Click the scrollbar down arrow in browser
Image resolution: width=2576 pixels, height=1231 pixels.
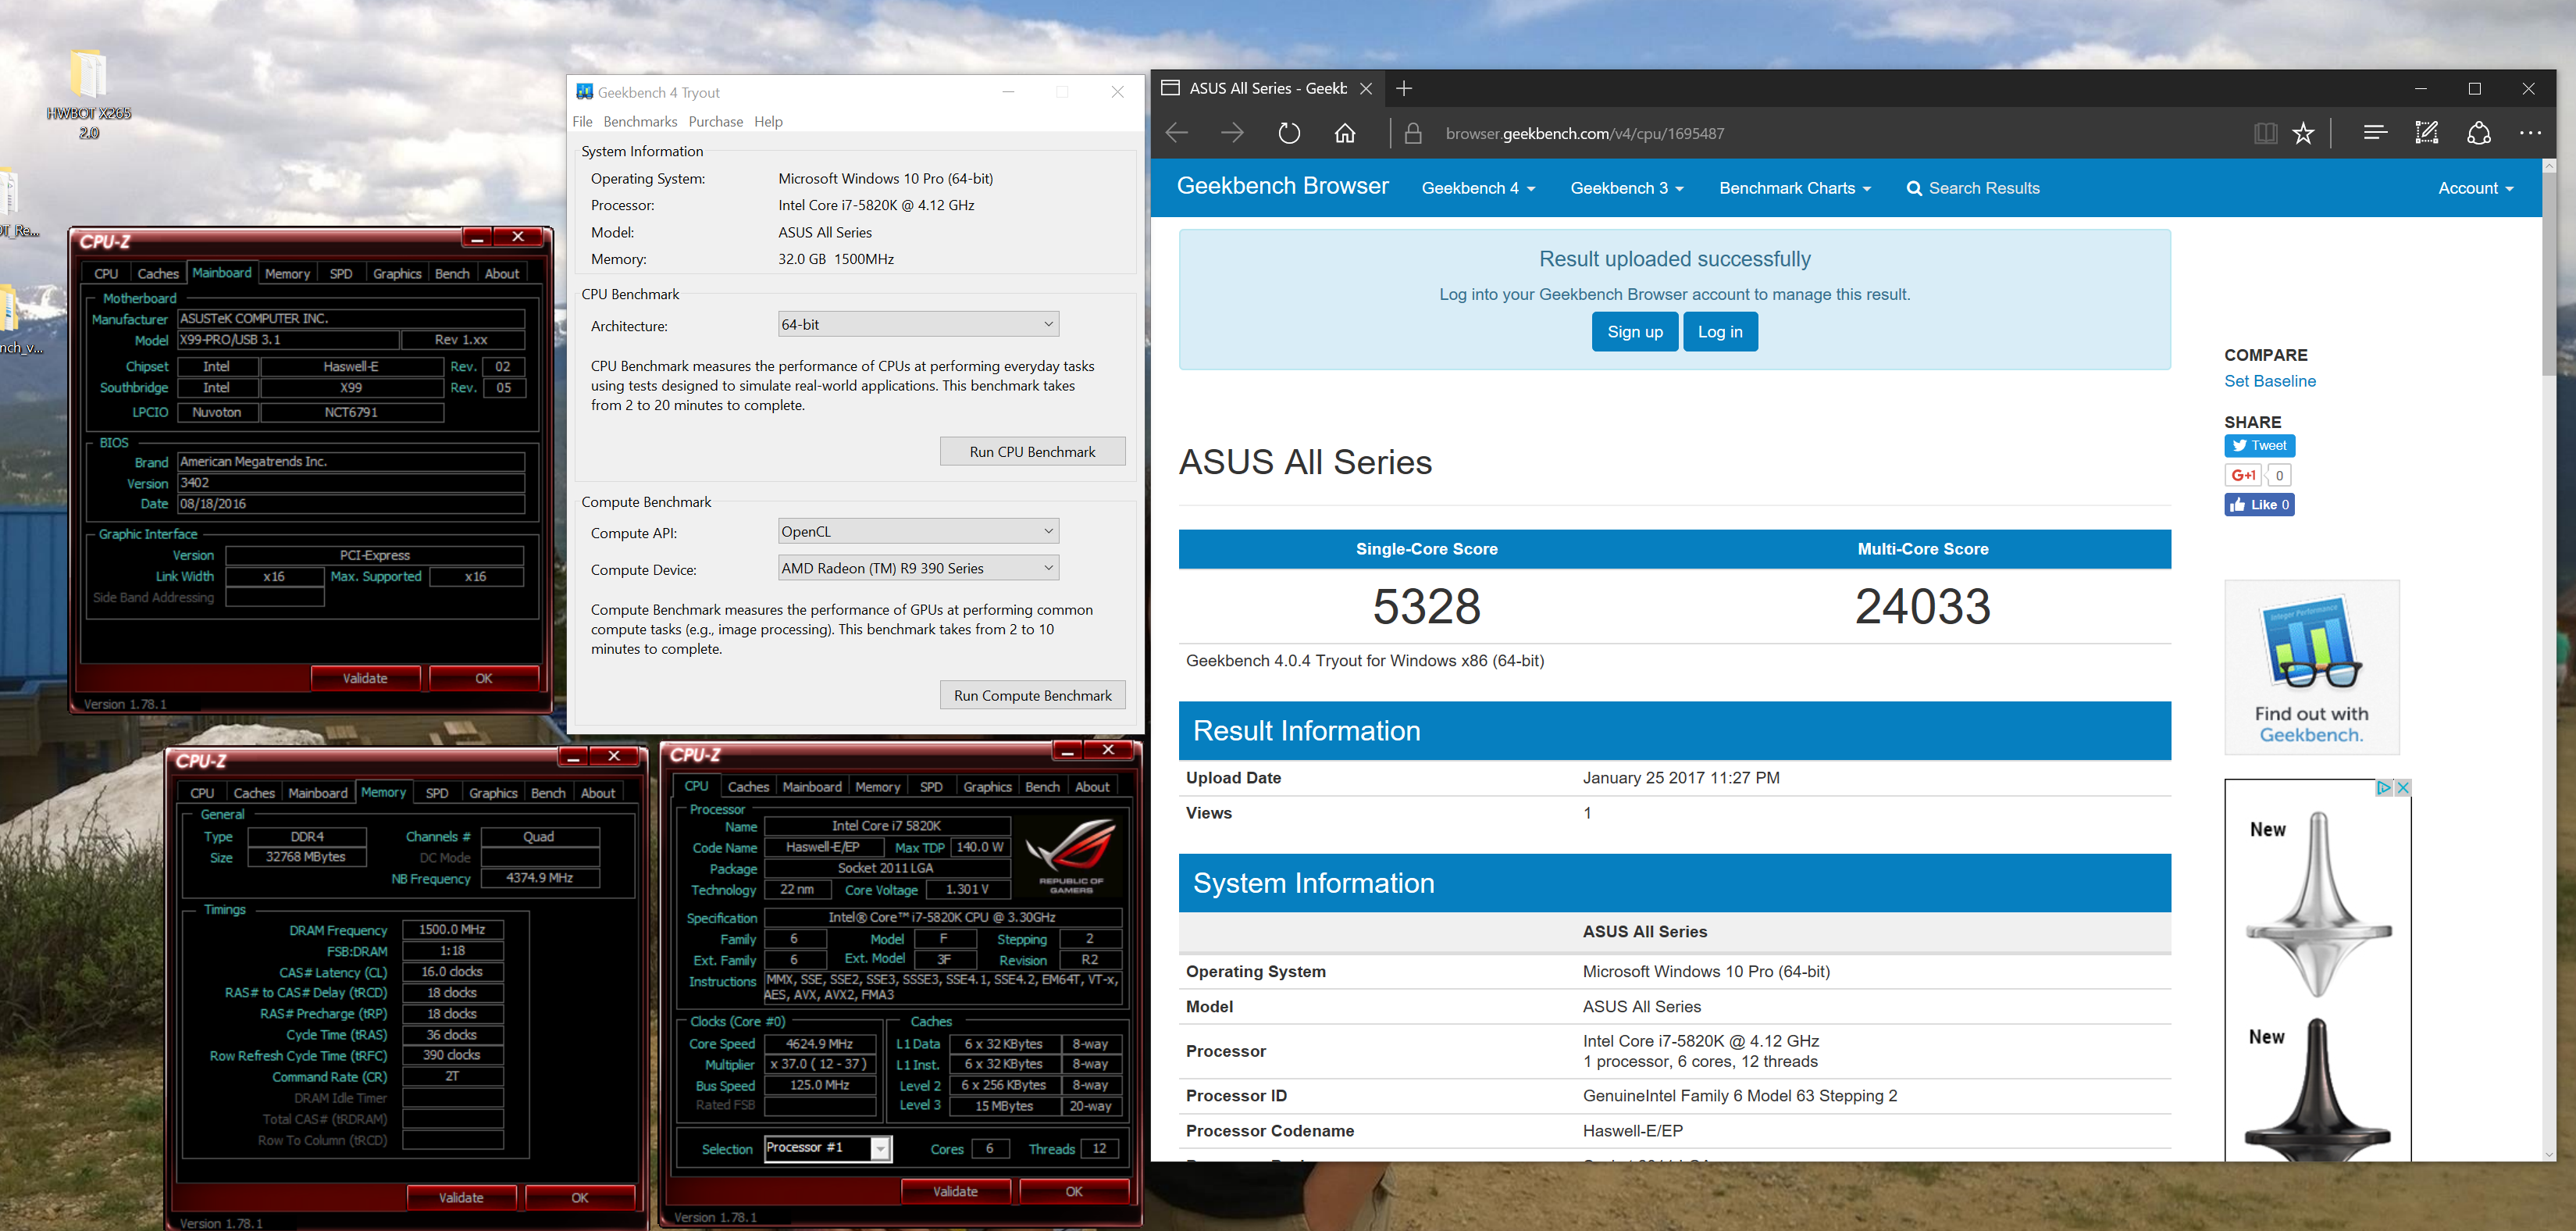coord(2549,1154)
